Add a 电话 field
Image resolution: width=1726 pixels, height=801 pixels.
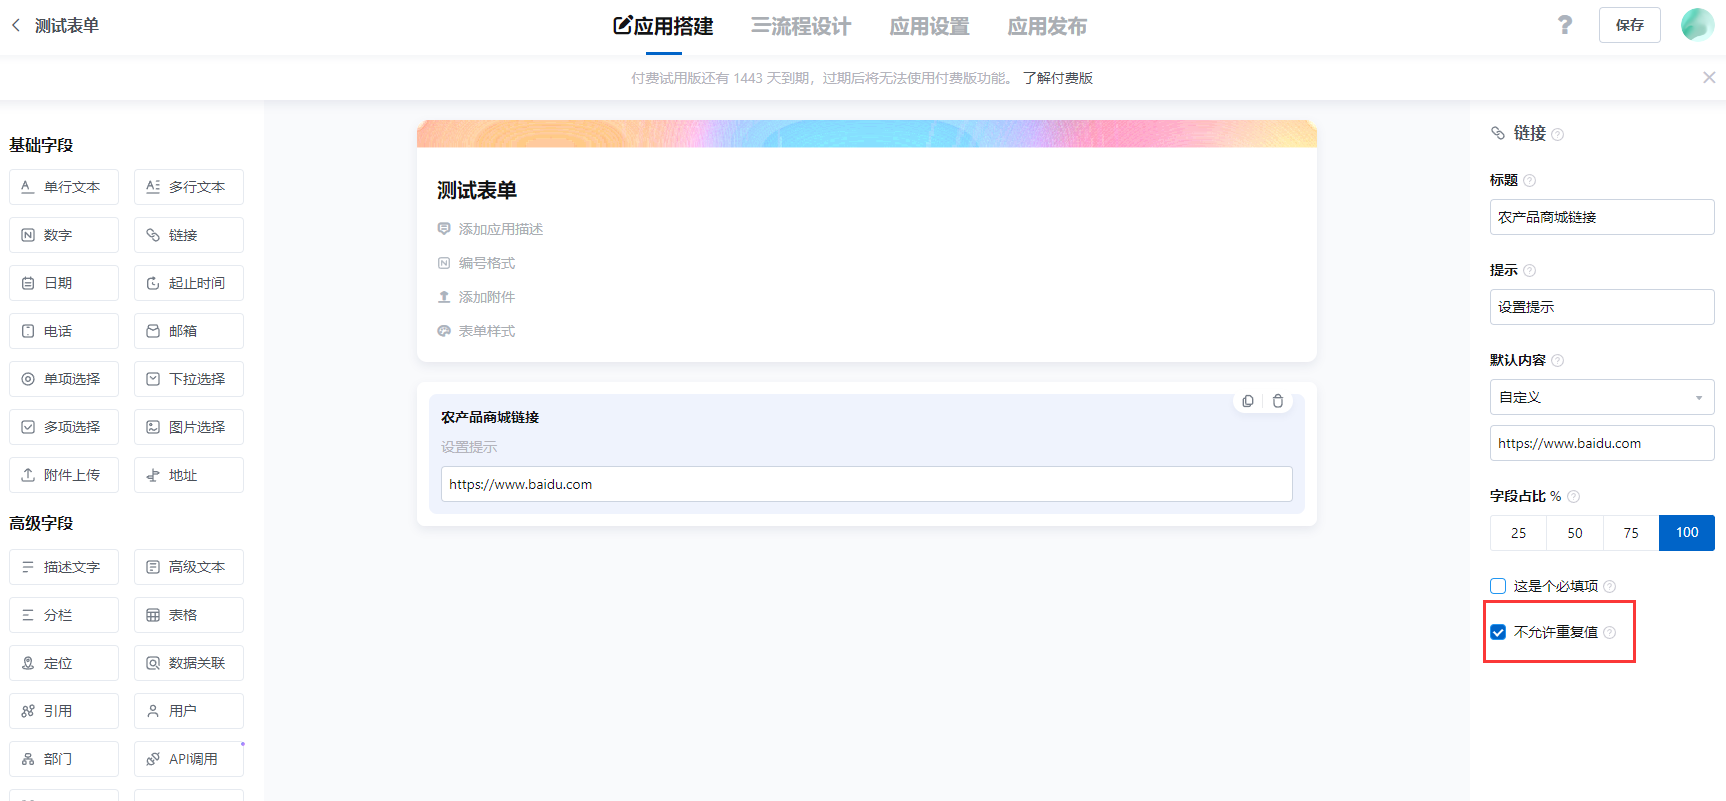click(x=64, y=331)
